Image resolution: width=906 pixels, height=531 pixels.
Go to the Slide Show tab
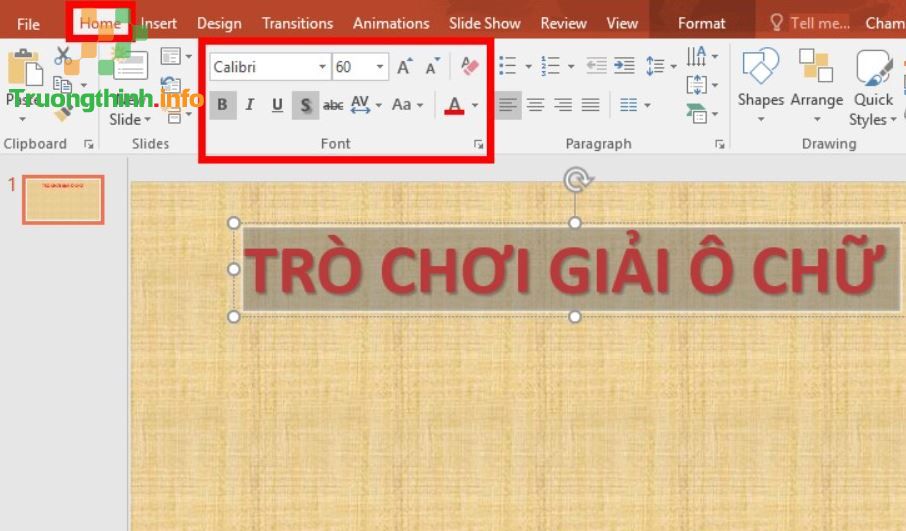[485, 24]
